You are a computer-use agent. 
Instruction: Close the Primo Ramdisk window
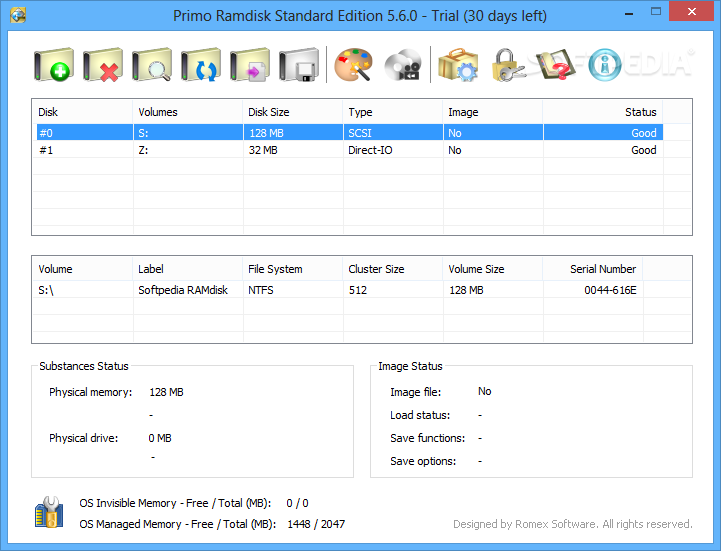(692, 11)
